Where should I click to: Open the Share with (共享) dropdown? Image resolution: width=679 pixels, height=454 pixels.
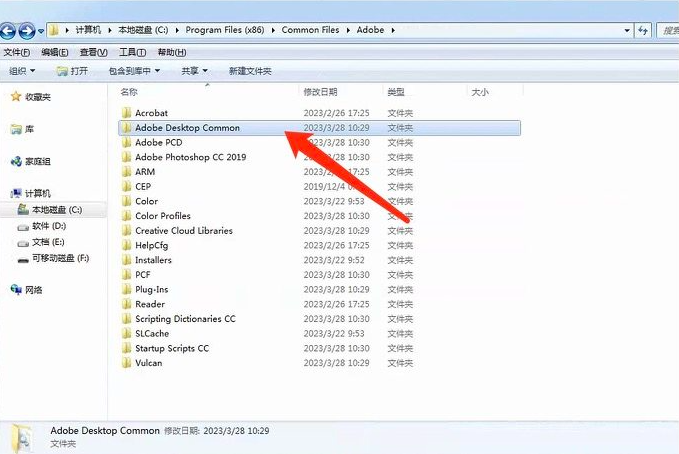(194, 71)
